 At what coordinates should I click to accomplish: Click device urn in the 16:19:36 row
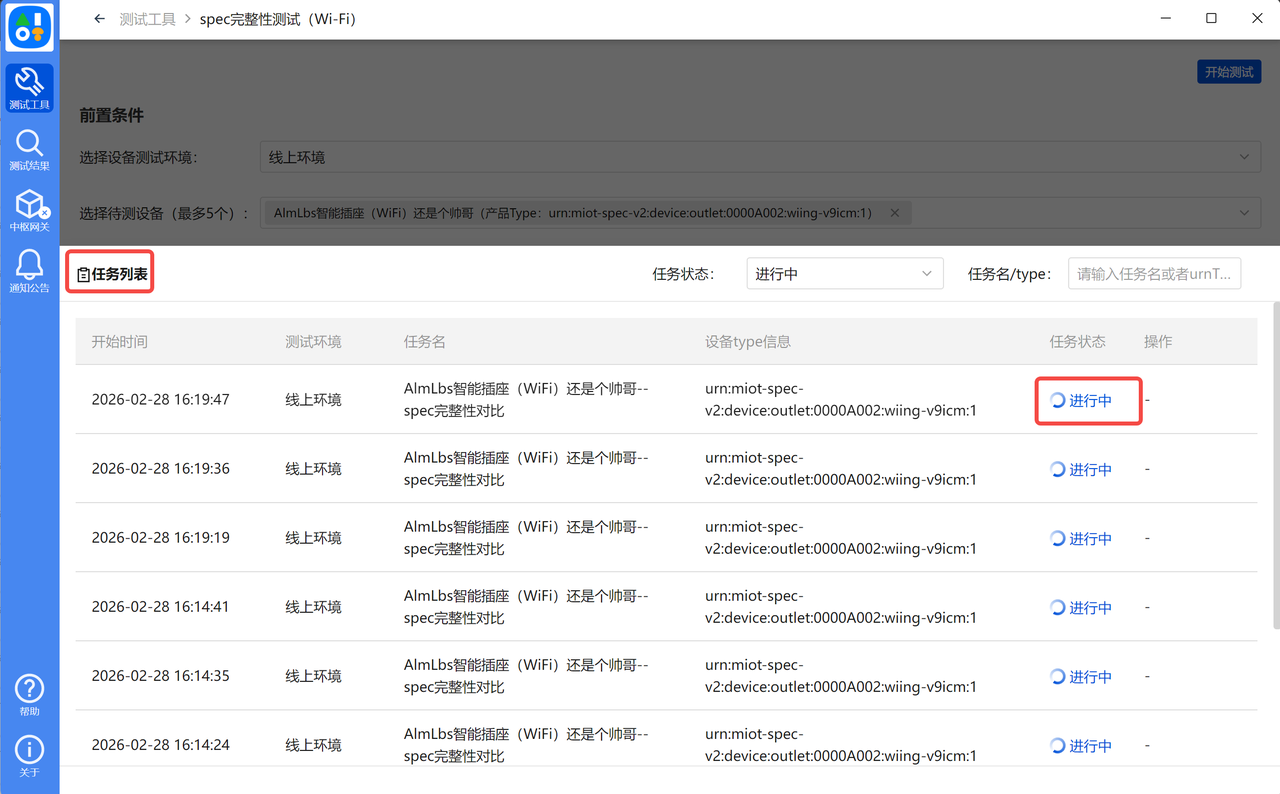tap(840, 469)
